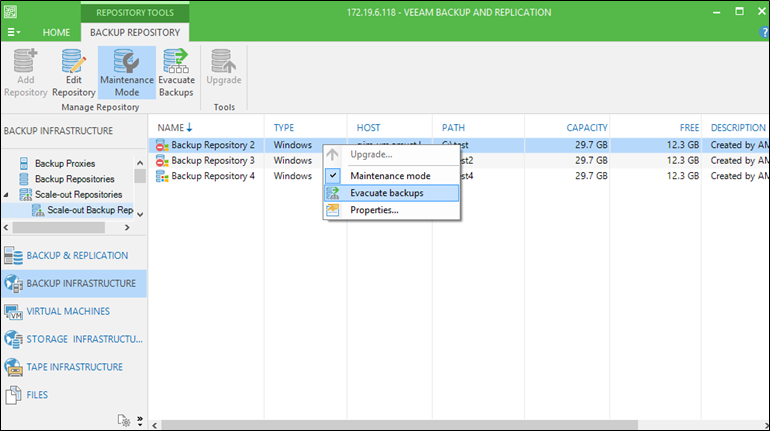Uncheck Maintenance mode in context menu

389,176
